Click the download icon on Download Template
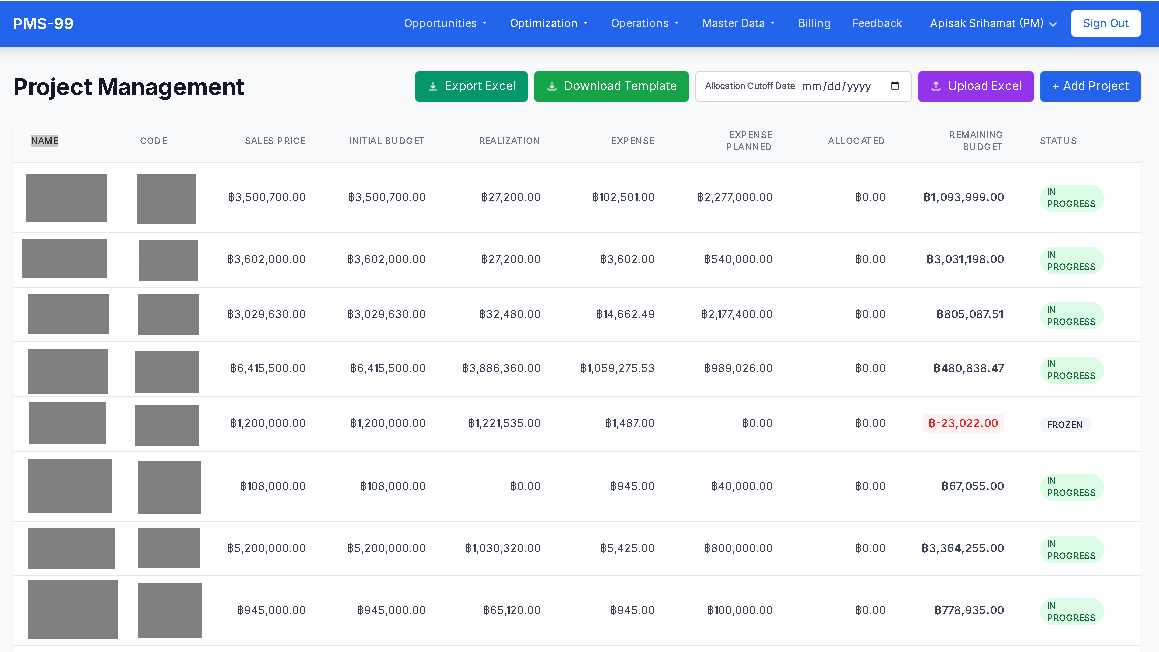Viewport: 1159px width, 652px height. tap(552, 87)
